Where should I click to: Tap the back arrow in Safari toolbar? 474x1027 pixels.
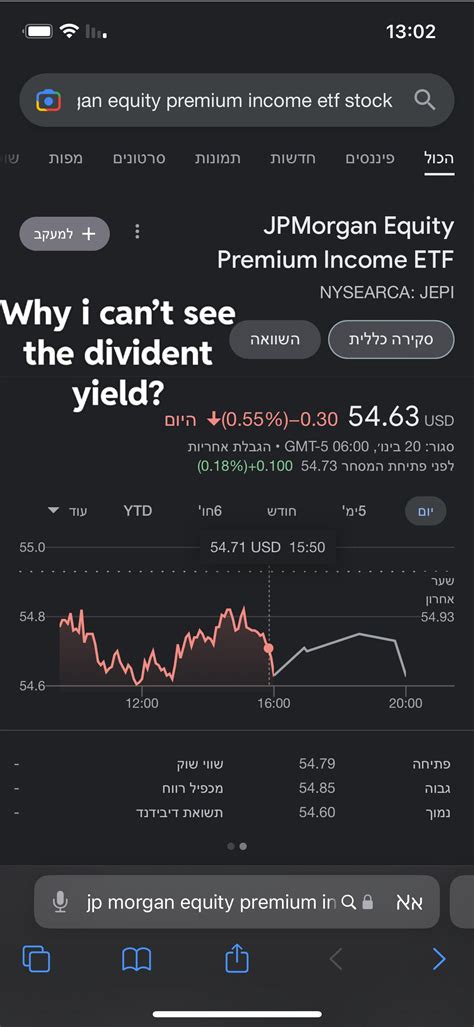point(336,960)
